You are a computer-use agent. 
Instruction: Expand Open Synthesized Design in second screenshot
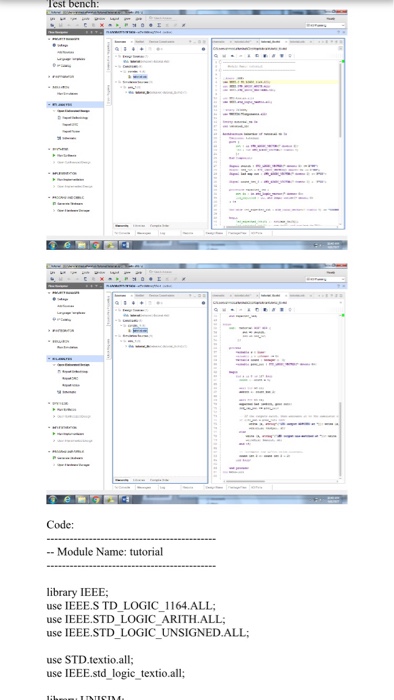point(54,417)
